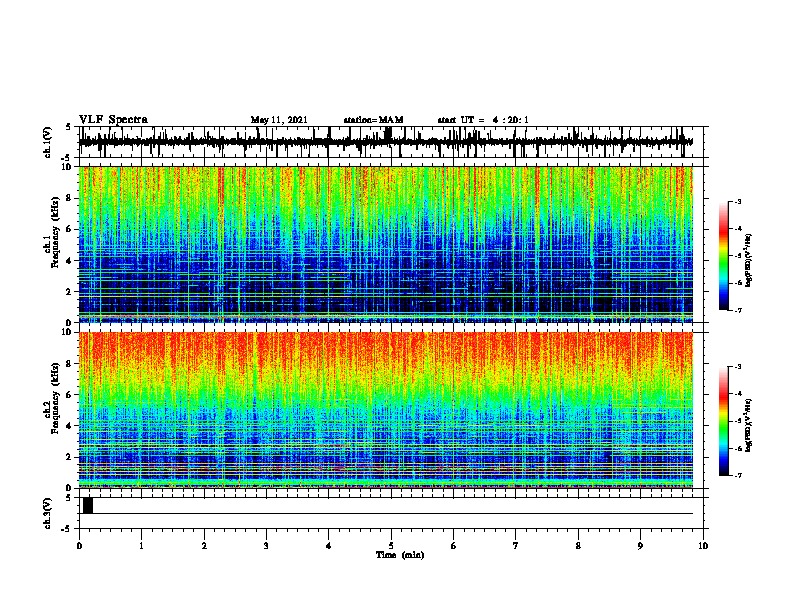The image size is (792, 612).
Task: Click the "8" tick on the time axis
Action: click(x=578, y=546)
